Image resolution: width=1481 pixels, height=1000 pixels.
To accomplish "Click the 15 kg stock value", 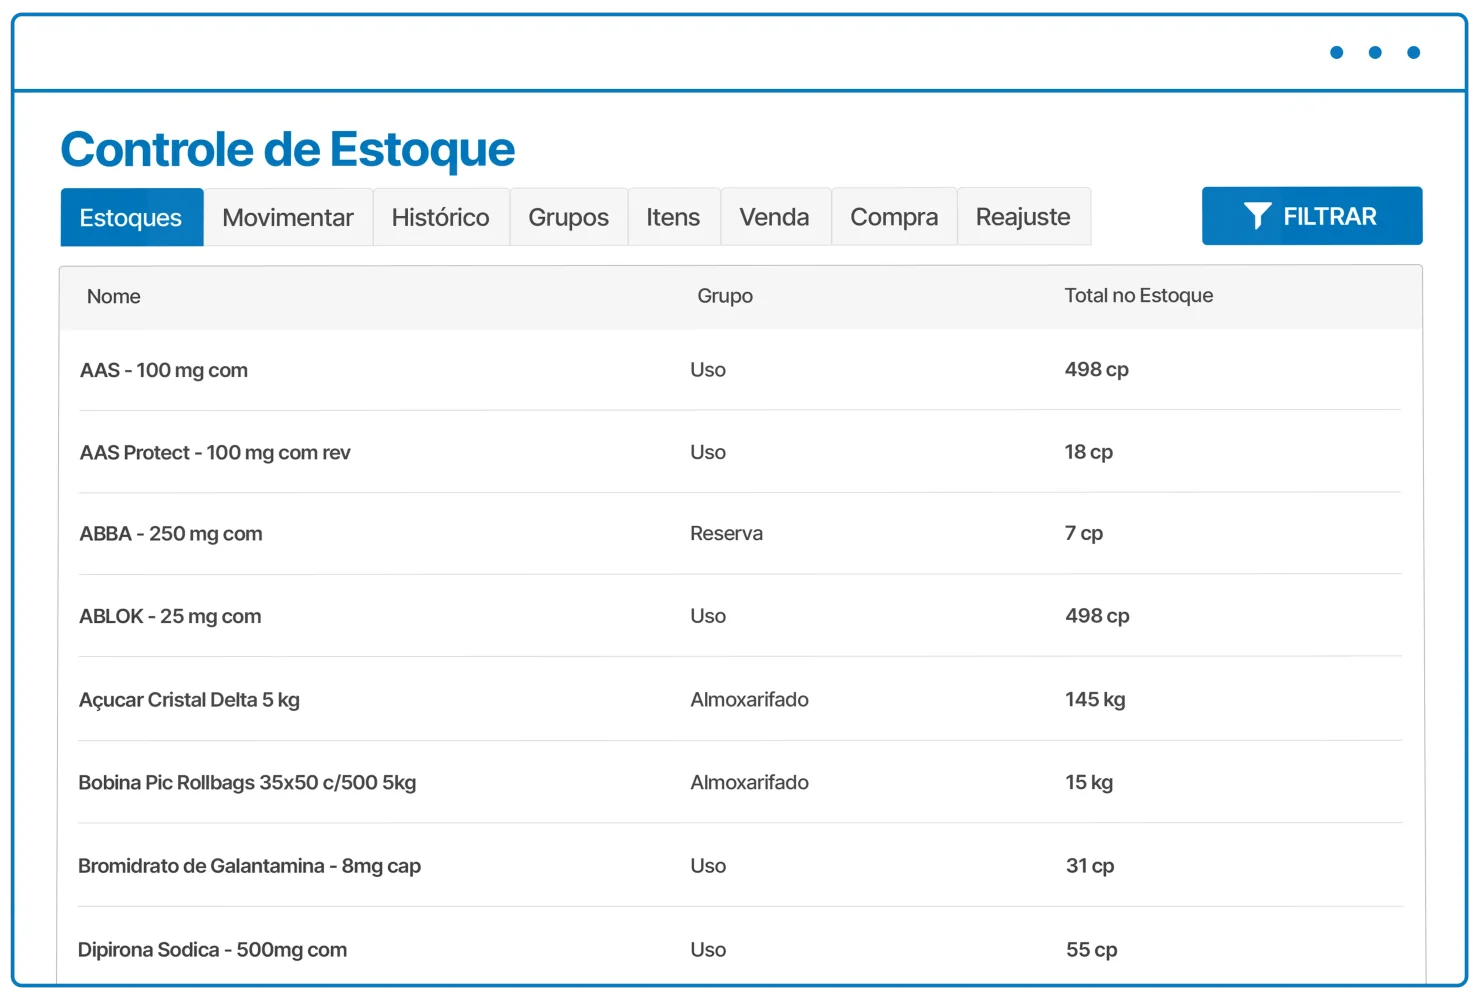I will pyautogui.click(x=1089, y=782).
